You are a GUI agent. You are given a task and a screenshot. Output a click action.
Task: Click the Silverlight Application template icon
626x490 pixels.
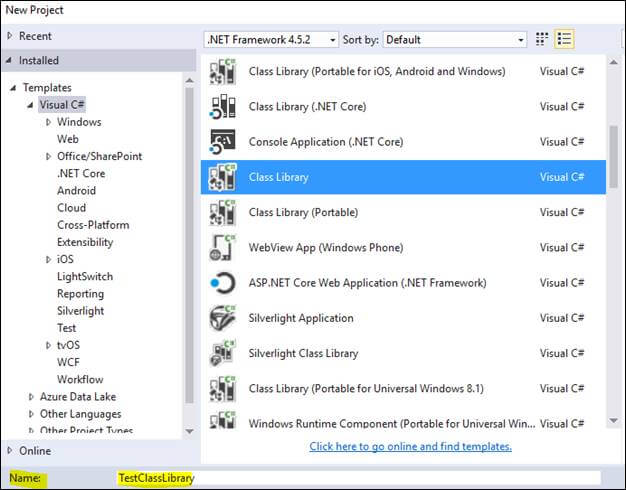tap(223, 318)
